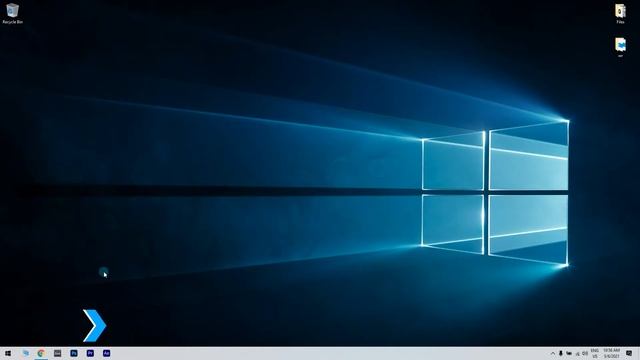Open the clock and date flyout
Viewport: 640px width, 360px height.
pos(611,353)
